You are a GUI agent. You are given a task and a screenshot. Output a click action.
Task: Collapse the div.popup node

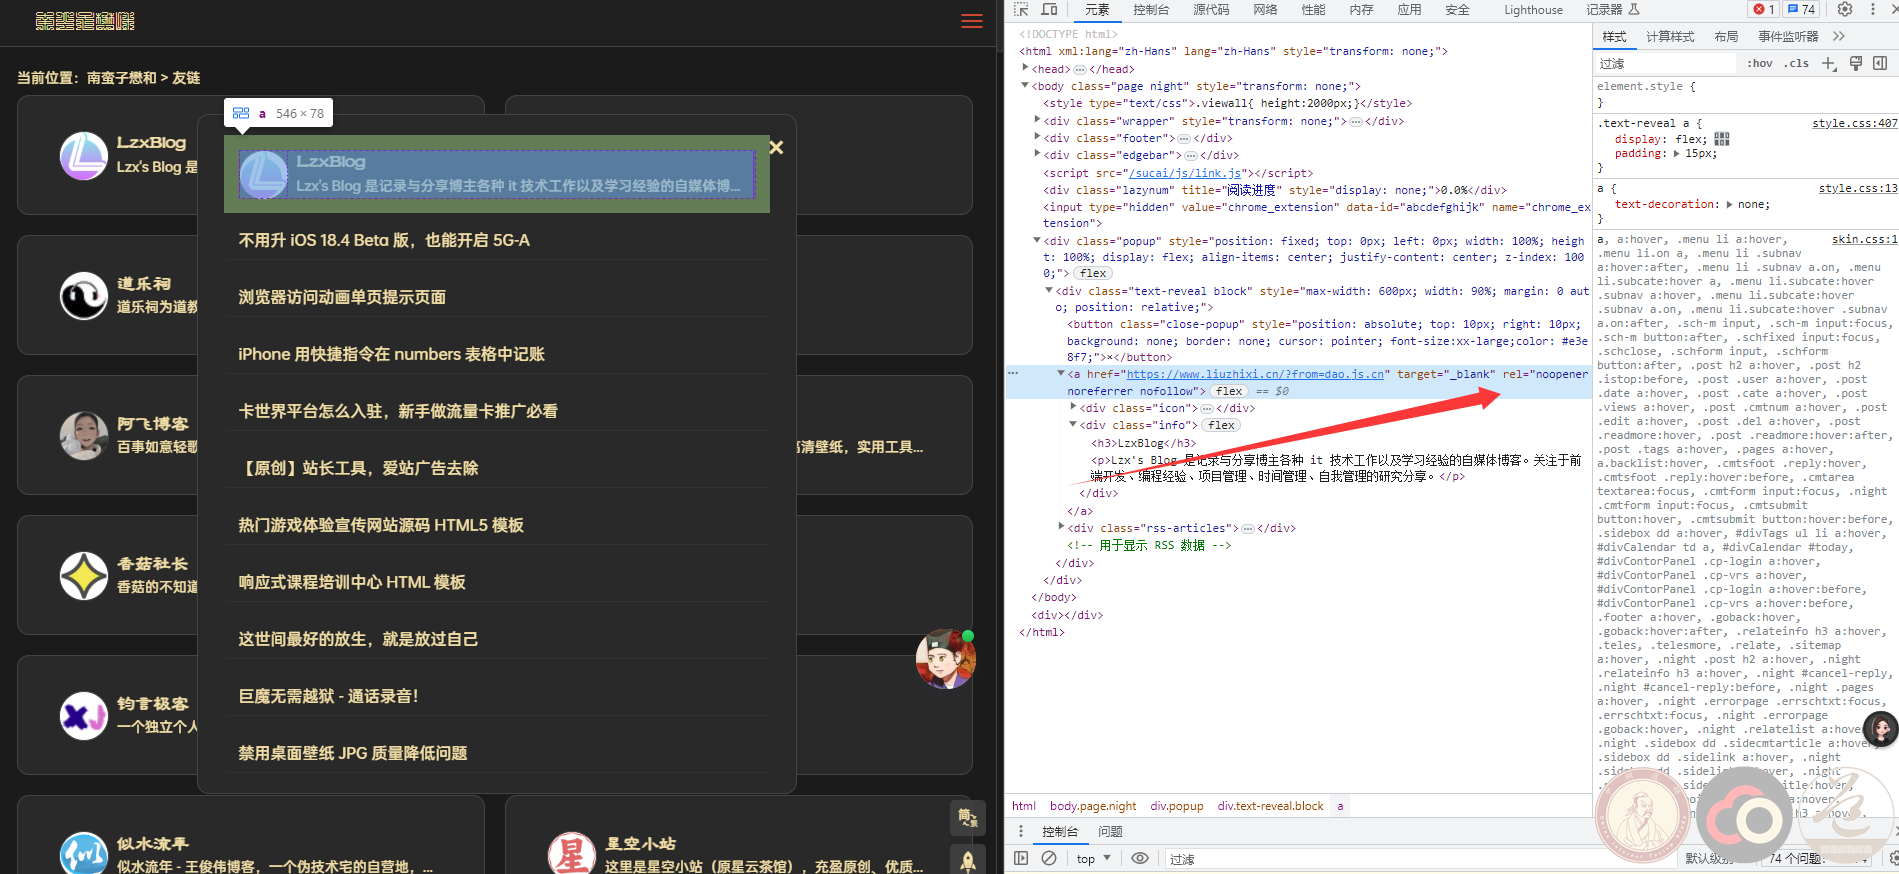point(1037,240)
